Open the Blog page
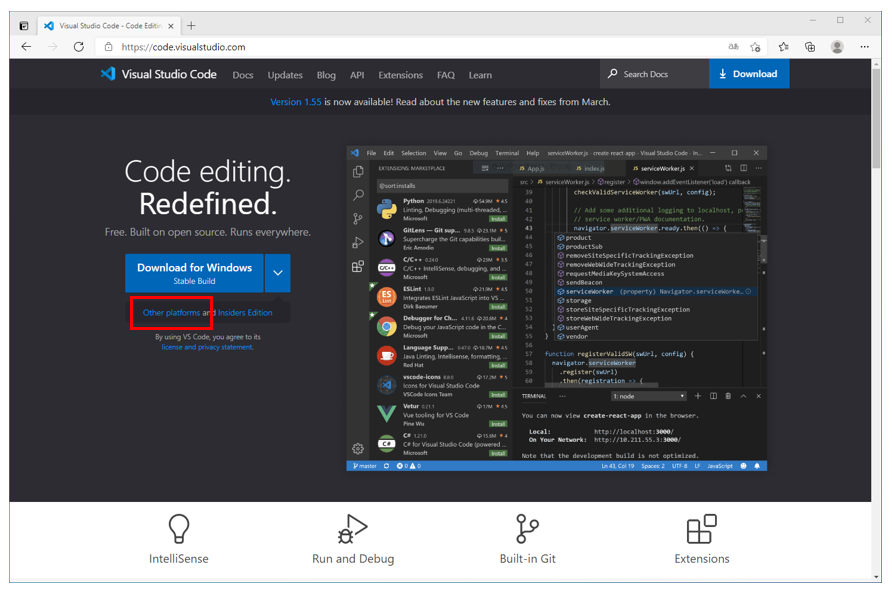Viewport: 892px width, 591px height. point(326,75)
